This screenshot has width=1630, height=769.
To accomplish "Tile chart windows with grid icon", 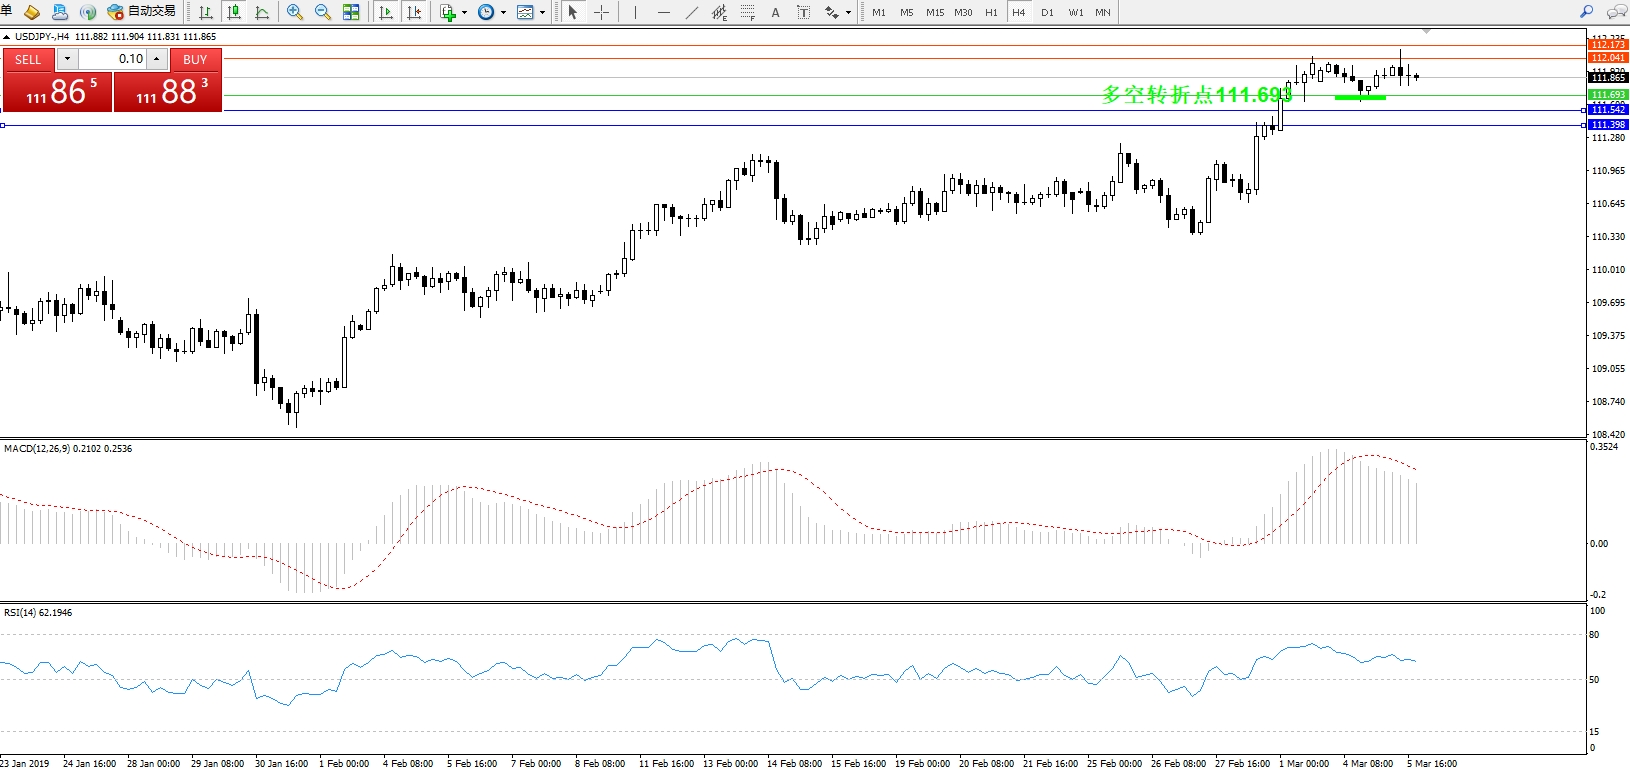I will pyautogui.click(x=351, y=12).
